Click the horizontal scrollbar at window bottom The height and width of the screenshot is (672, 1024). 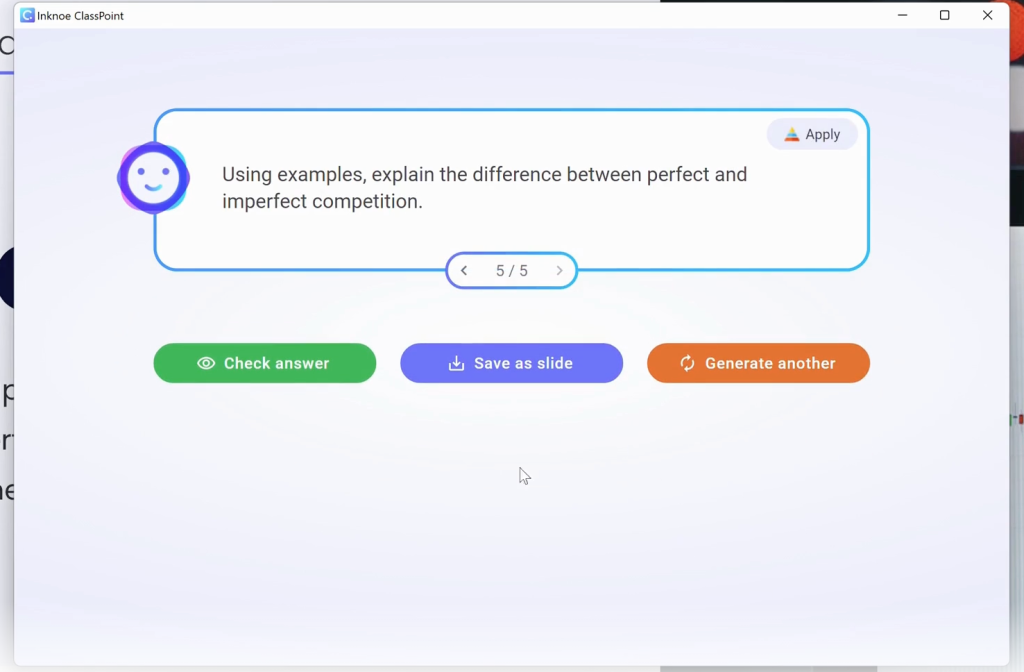pos(769,669)
